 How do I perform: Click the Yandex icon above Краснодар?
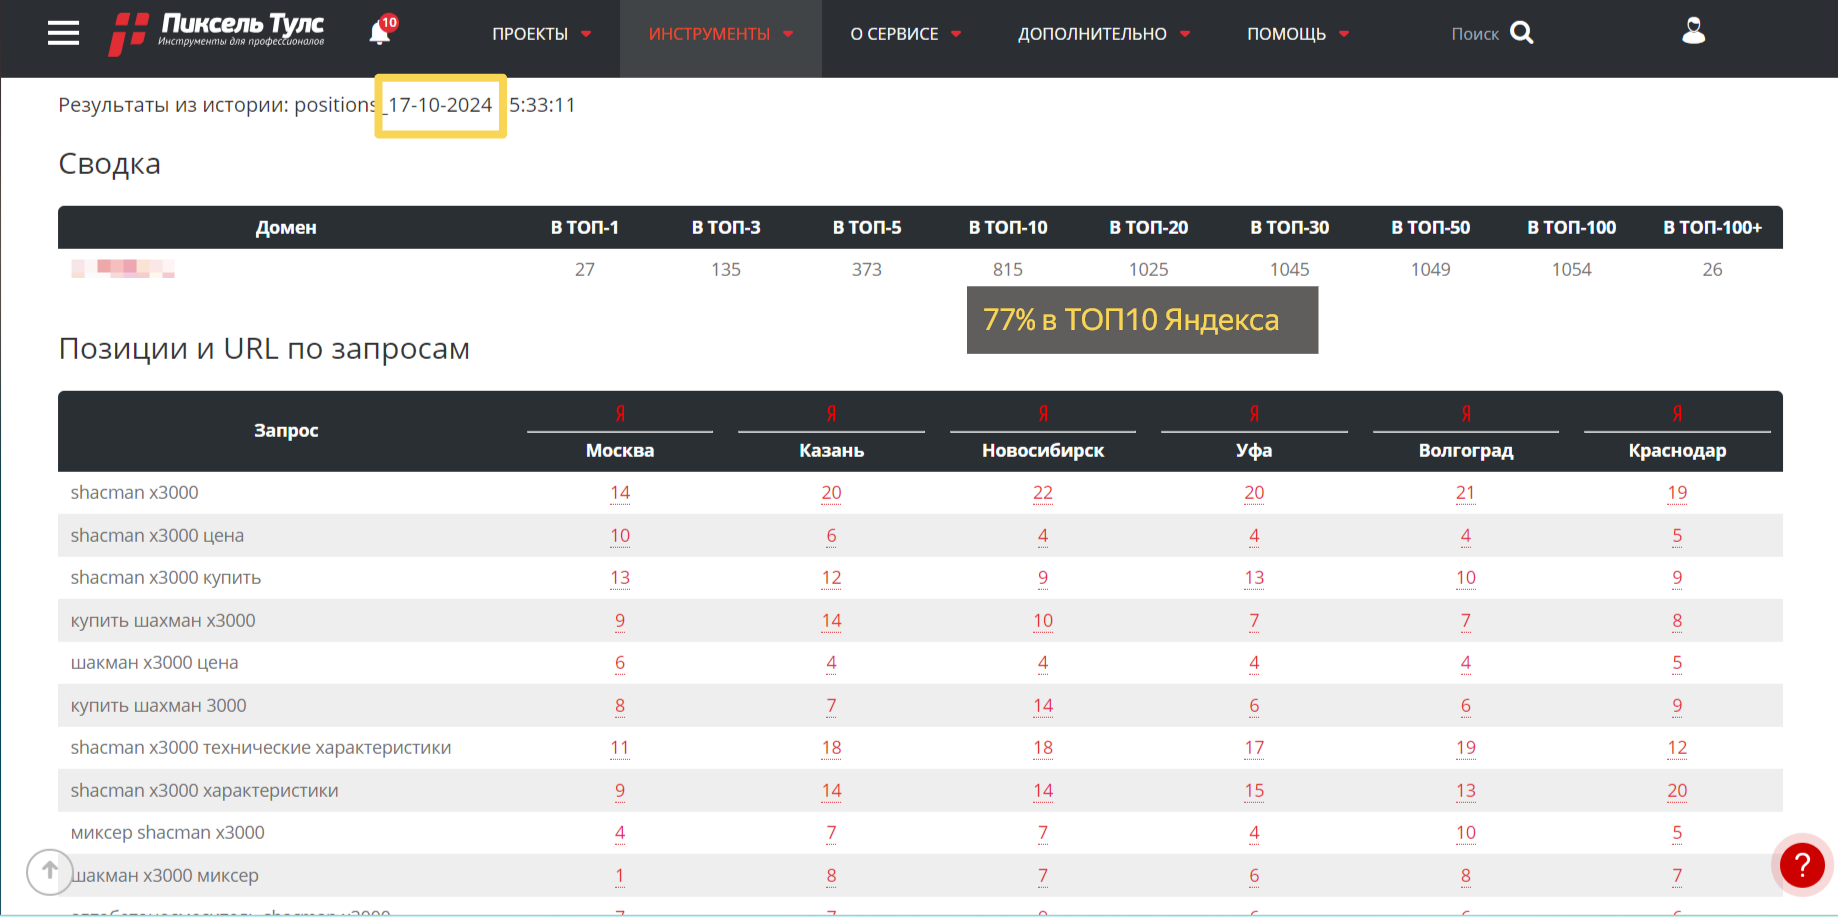pyautogui.click(x=1677, y=414)
